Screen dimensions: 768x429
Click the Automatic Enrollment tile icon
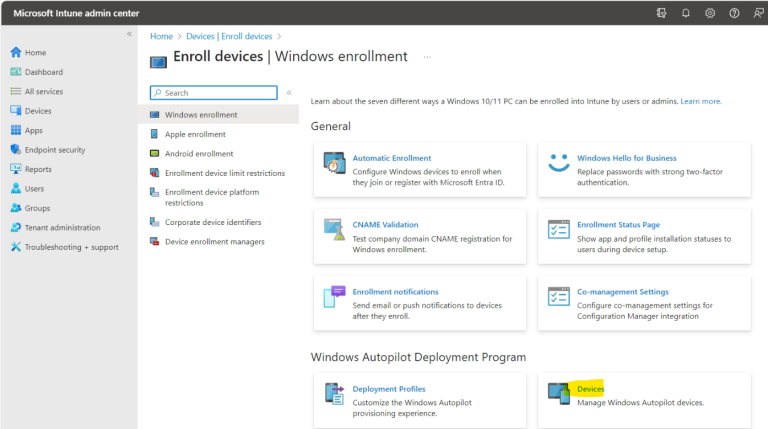(x=334, y=164)
